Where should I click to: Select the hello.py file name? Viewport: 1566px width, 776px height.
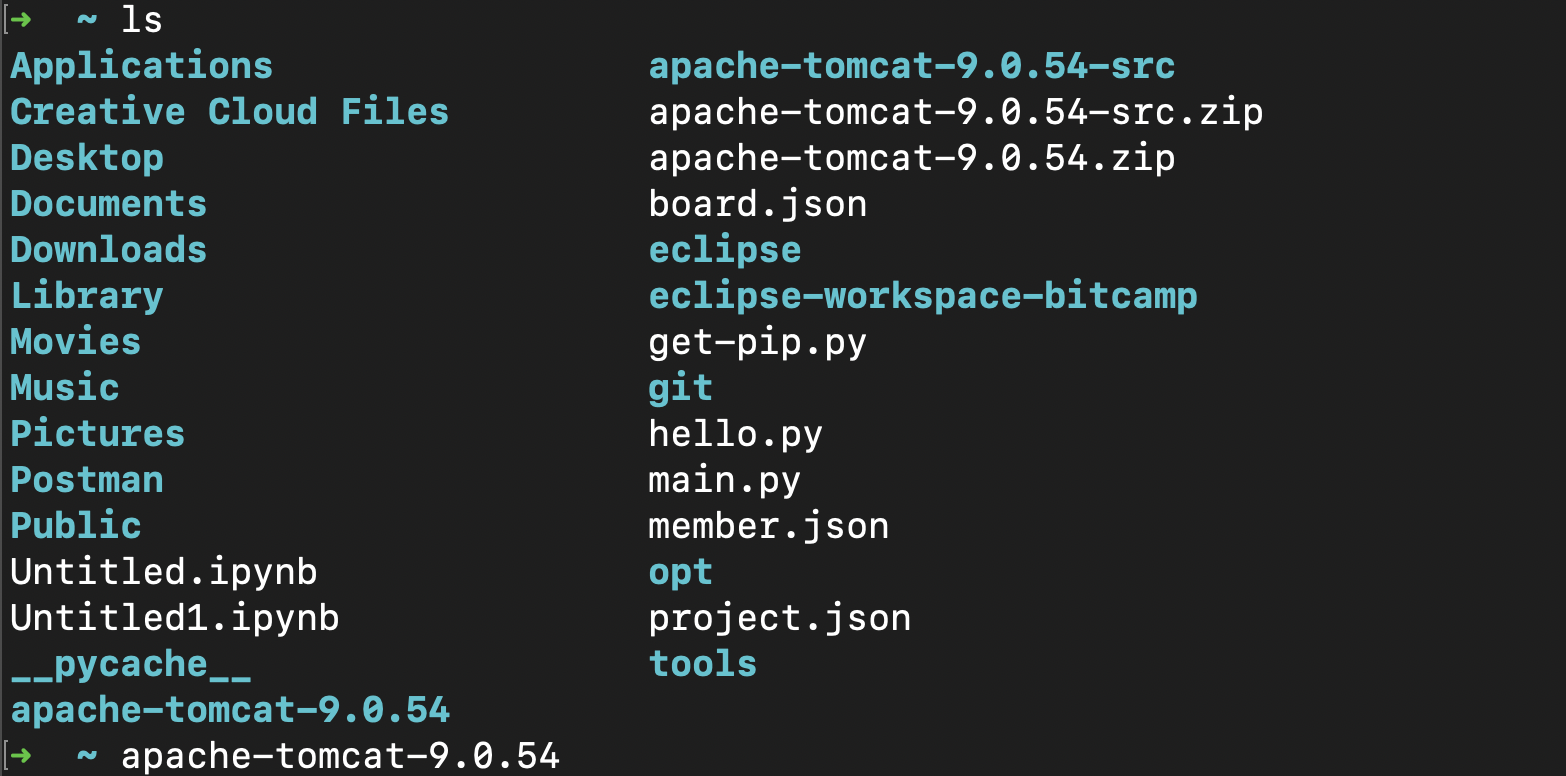(736, 434)
